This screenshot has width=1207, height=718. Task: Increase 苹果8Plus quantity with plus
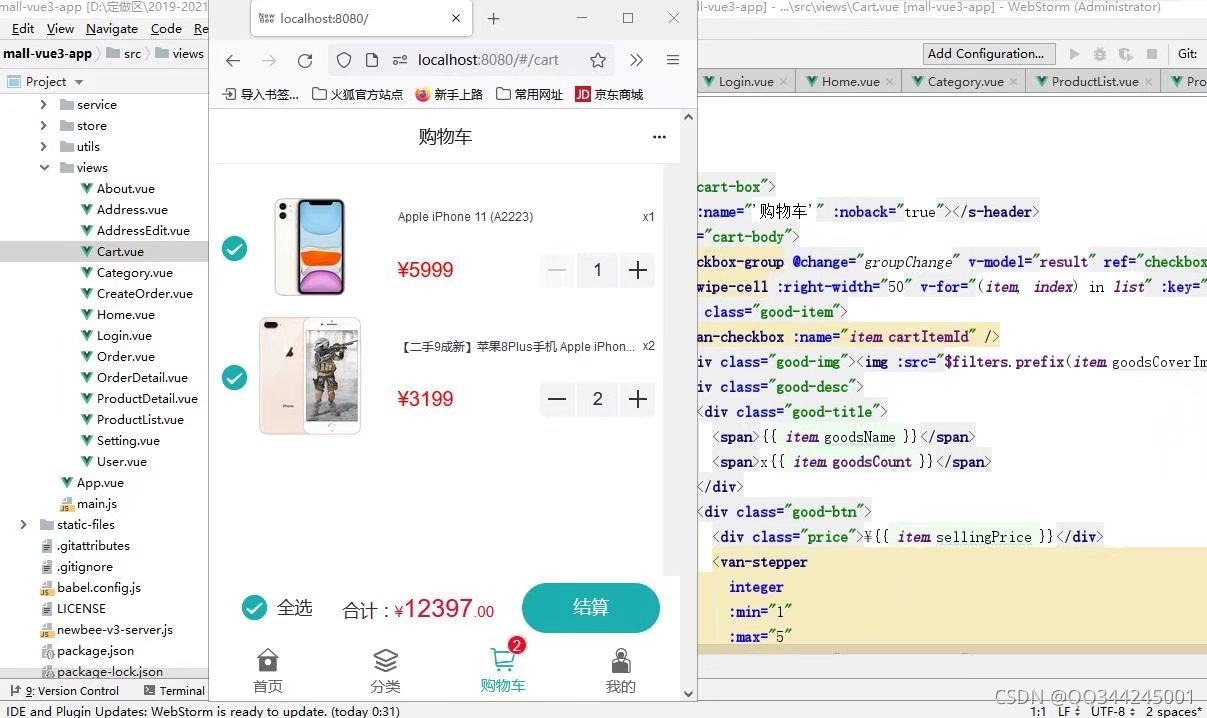638,399
